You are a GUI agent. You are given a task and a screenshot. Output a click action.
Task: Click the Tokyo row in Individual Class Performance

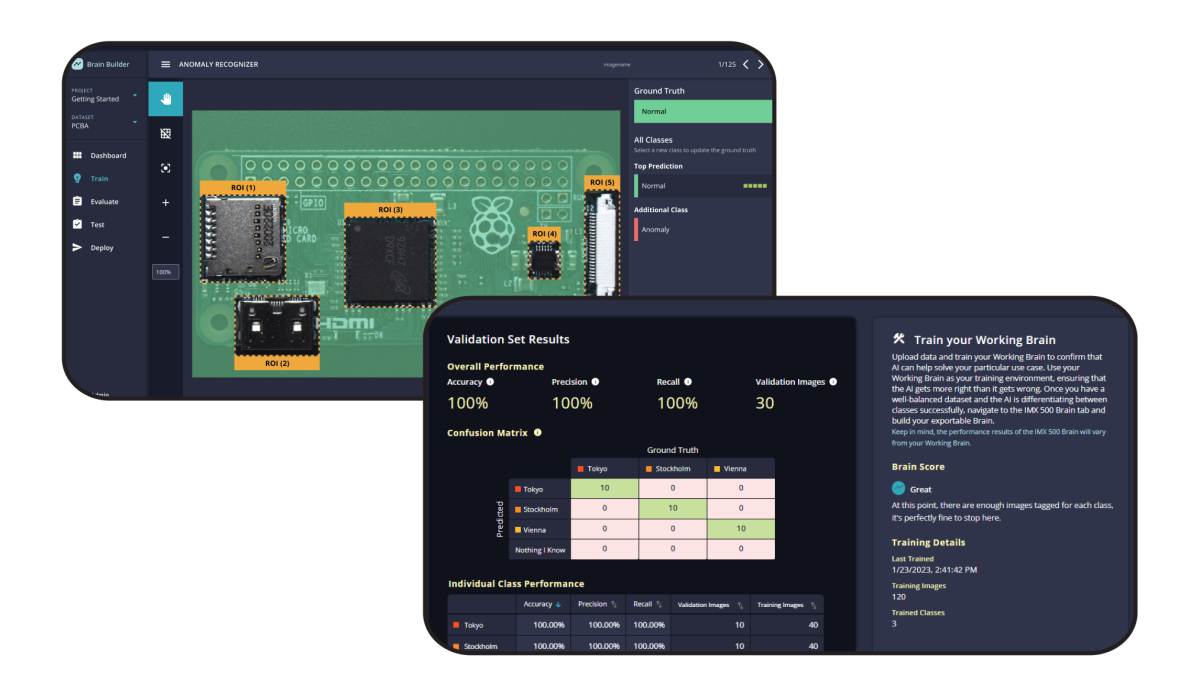point(637,625)
